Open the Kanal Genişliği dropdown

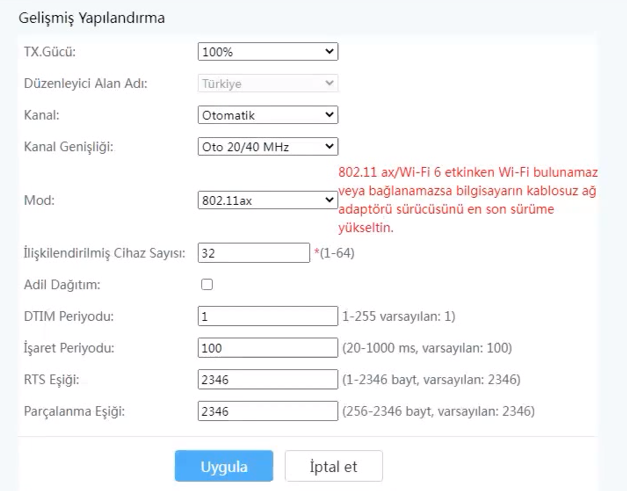click(268, 147)
